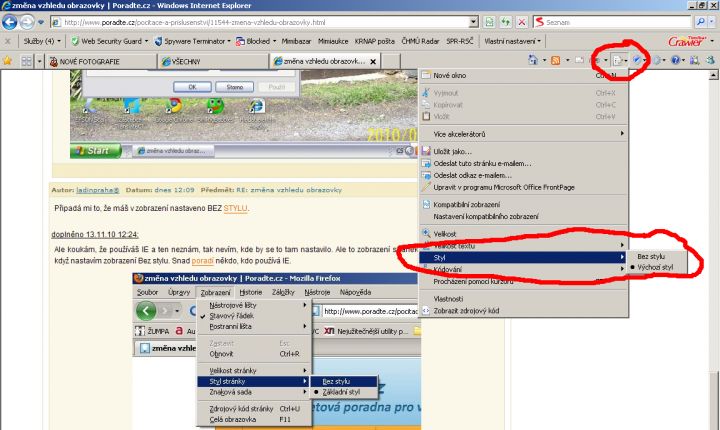Follow the orange 'poradí' link
720x430 pixels.
[202, 260]
